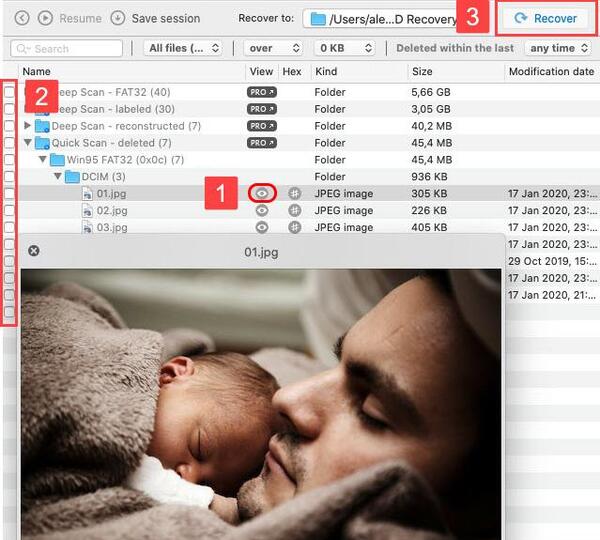600x540 pixels.
Task: Sort by Modification date column header
Action: coord(551,72)
